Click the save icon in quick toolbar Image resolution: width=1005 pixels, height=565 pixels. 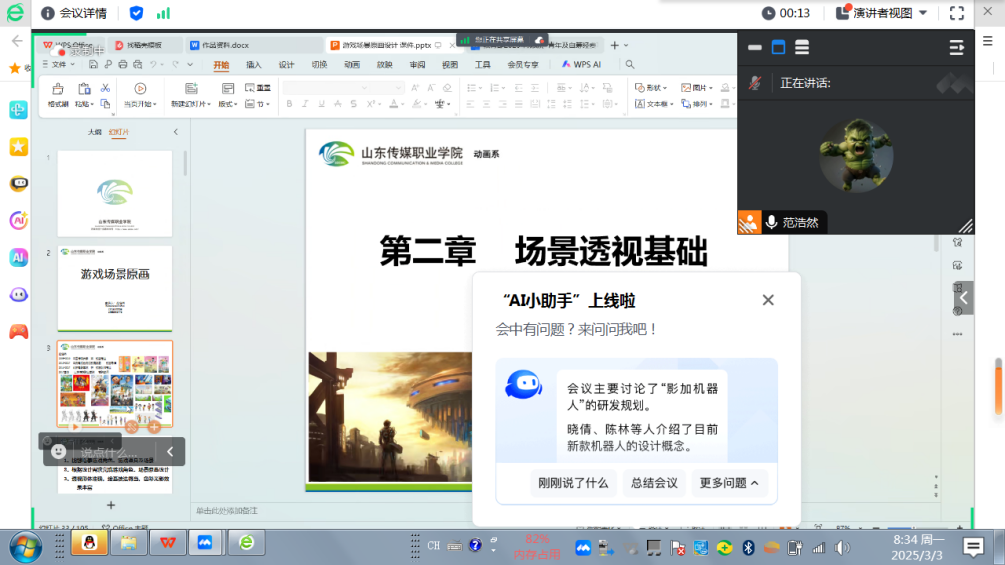[94, 64]
